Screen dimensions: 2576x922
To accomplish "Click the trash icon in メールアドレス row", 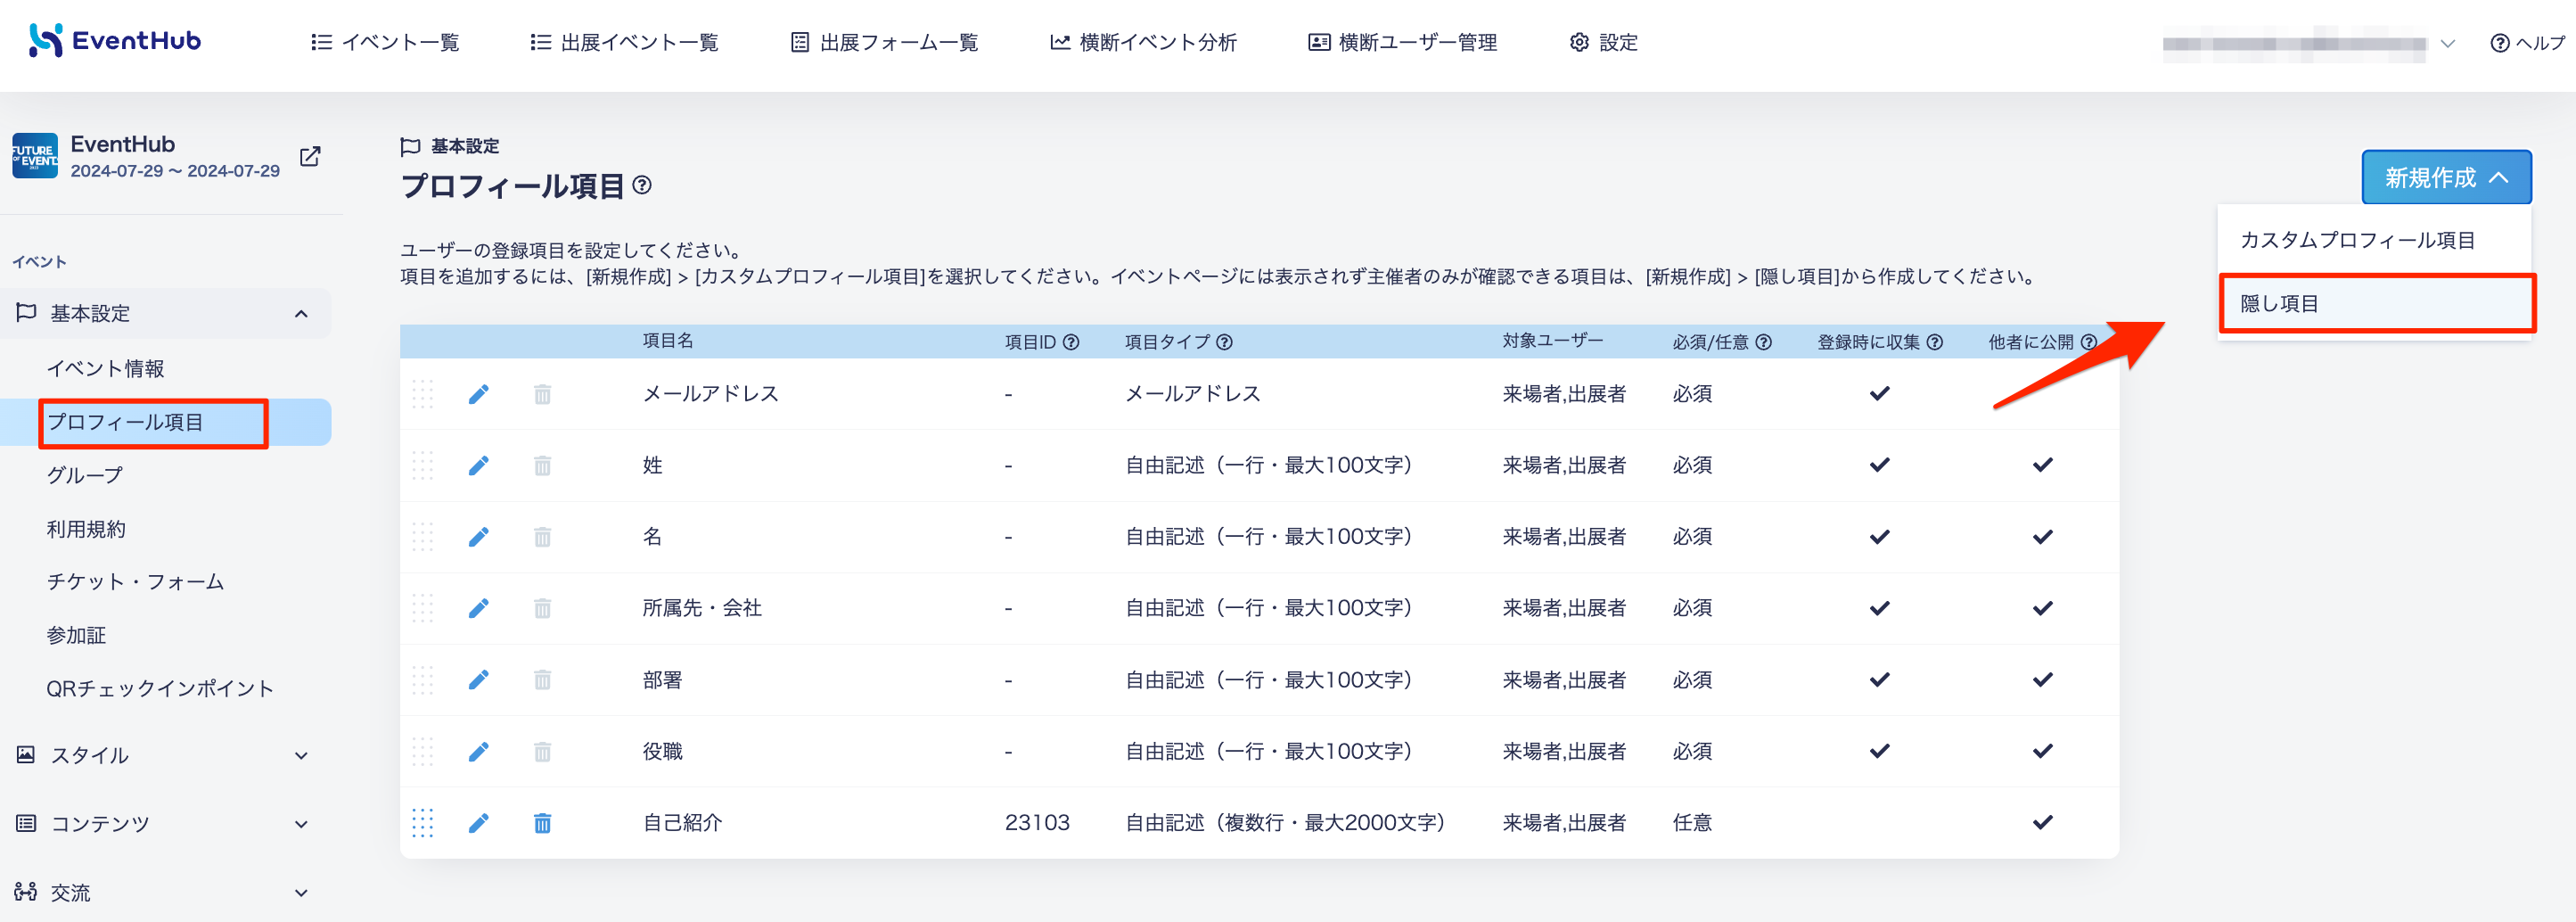I will pyautogui.click(x=542, y=394).
